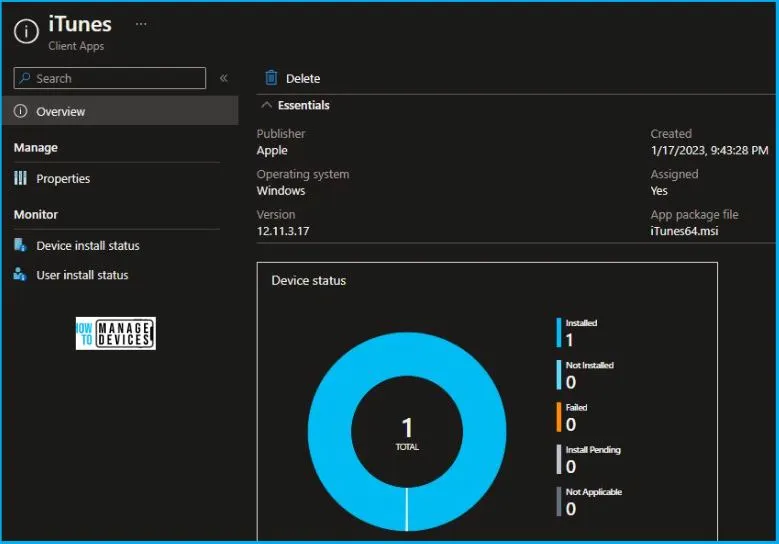This screenshot has width=779, height=544.
Task: Click the Client Apps subtitle
Action: pos(76,46)
